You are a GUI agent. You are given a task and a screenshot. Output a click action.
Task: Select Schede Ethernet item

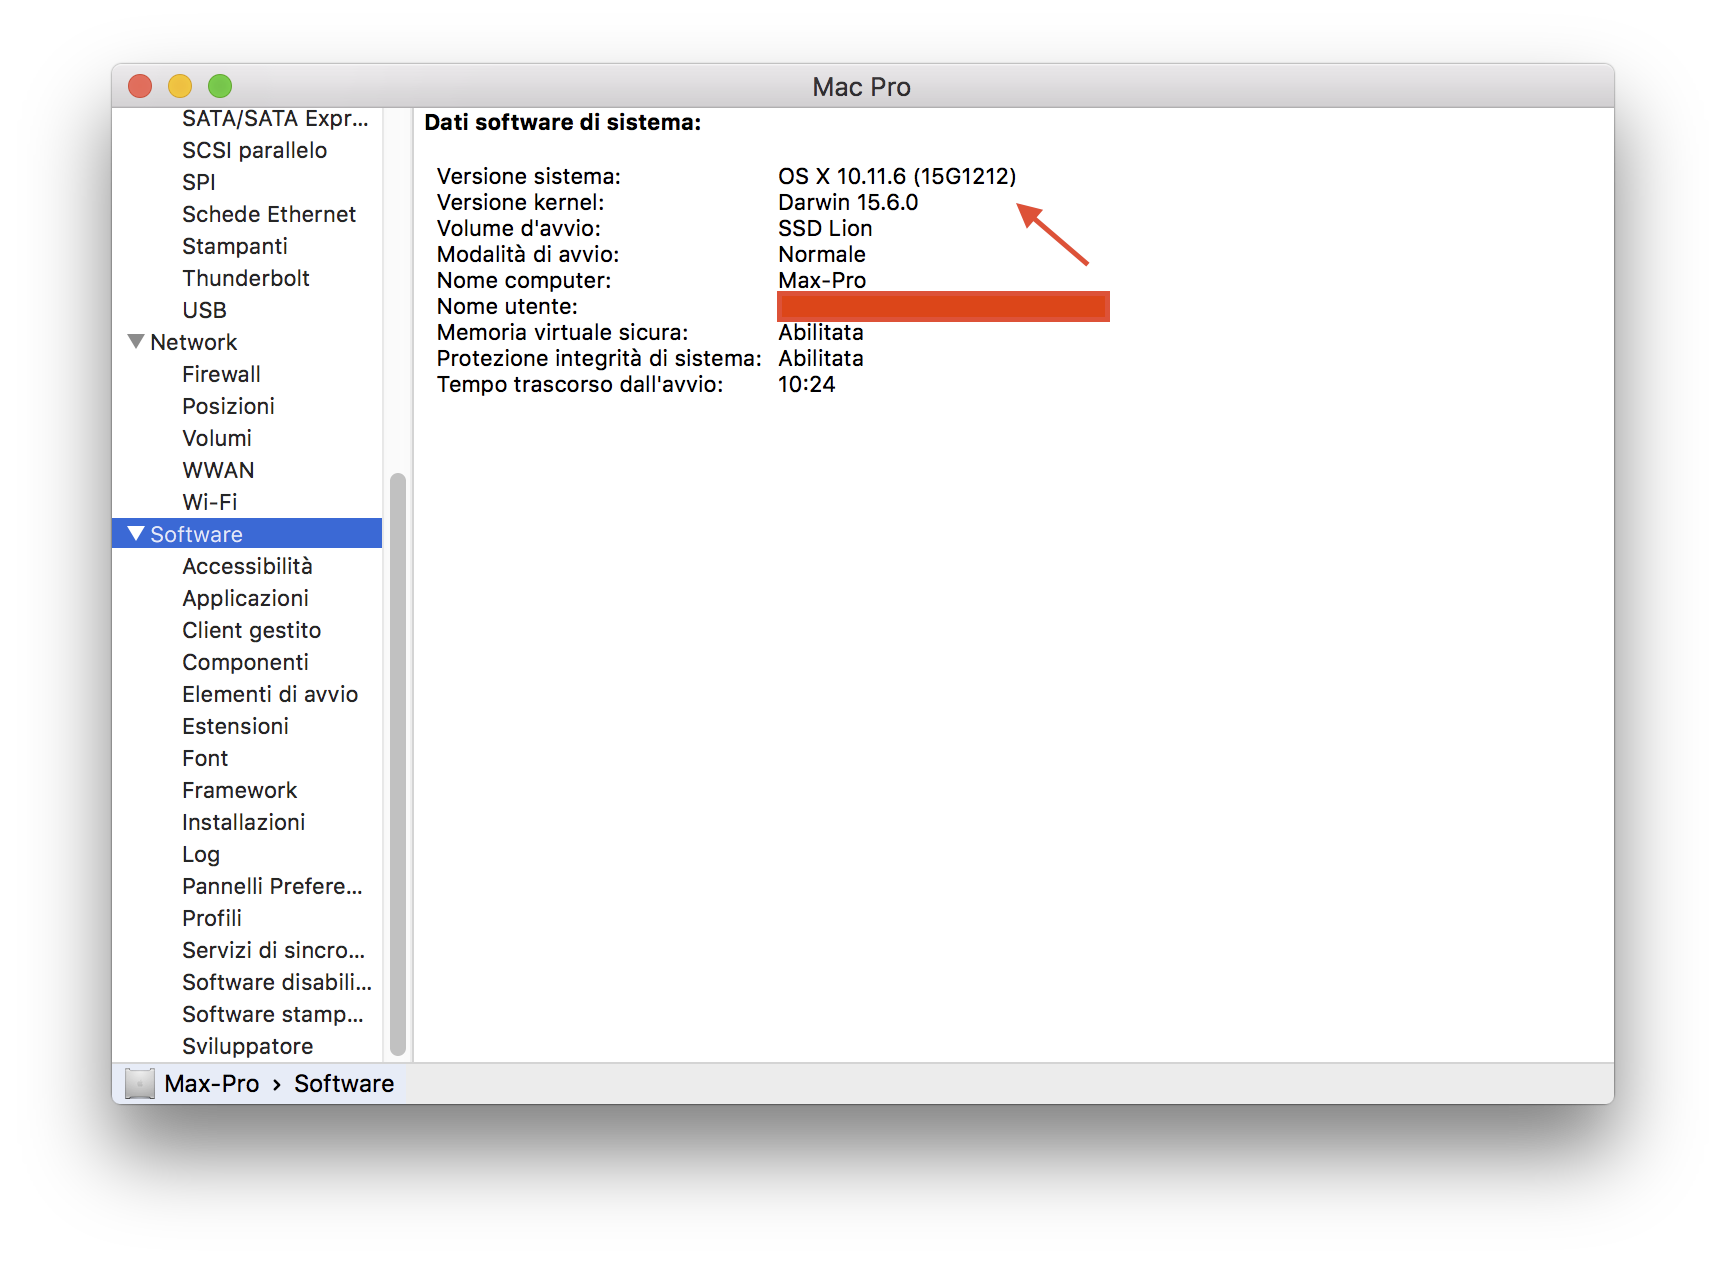click(268, 214)
